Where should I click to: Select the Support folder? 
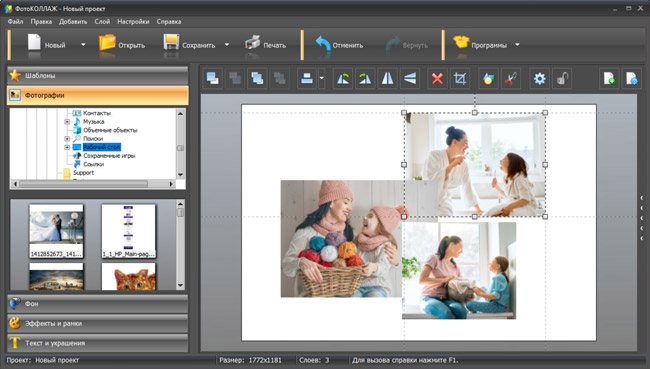point(83,173)
